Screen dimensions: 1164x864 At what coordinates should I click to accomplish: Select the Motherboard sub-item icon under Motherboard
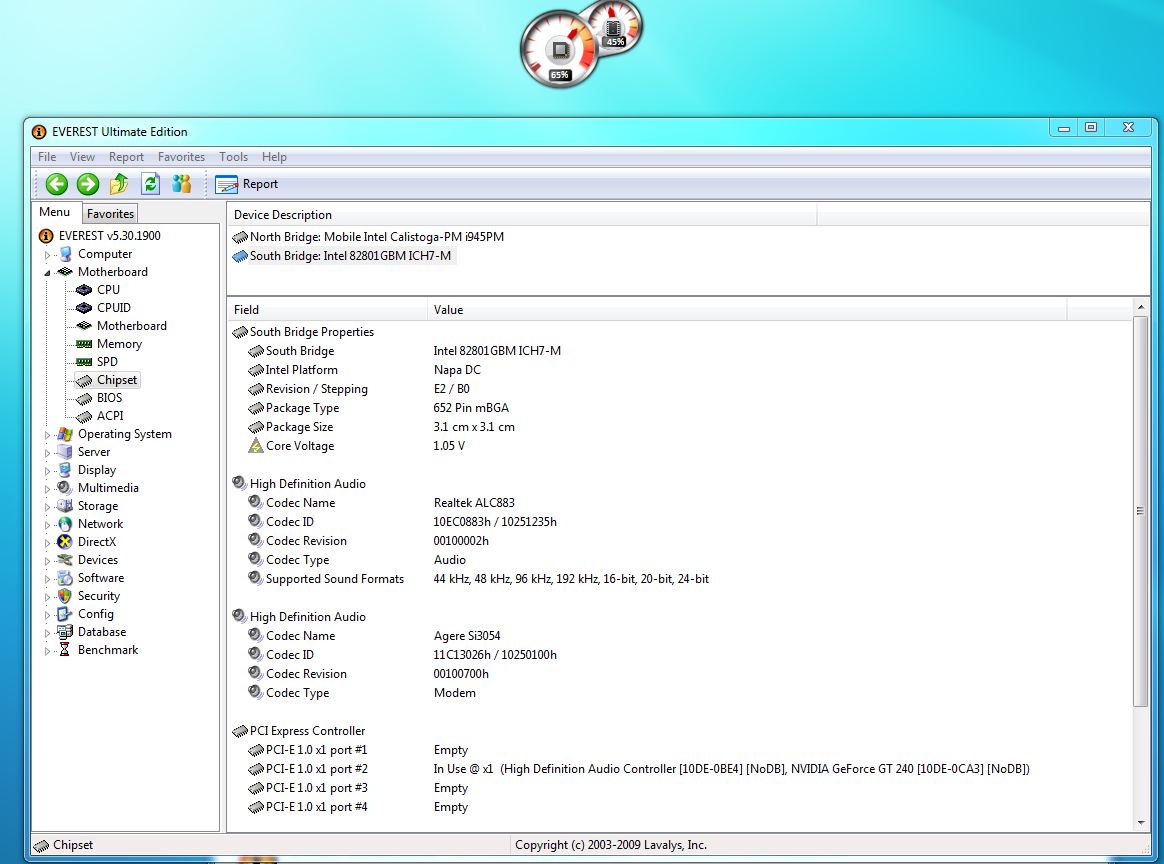point(84,325)
